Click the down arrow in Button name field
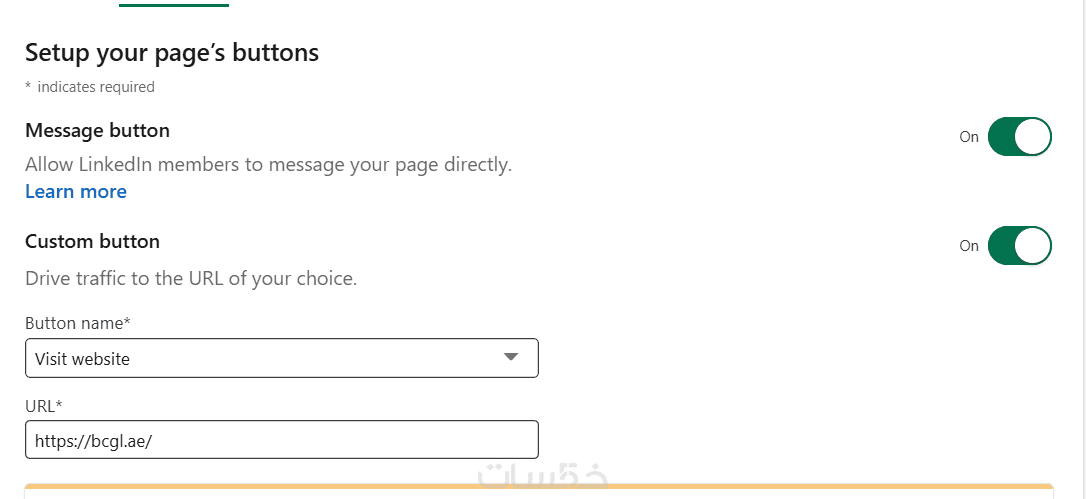1086x499 pixels. pos(510,357)
